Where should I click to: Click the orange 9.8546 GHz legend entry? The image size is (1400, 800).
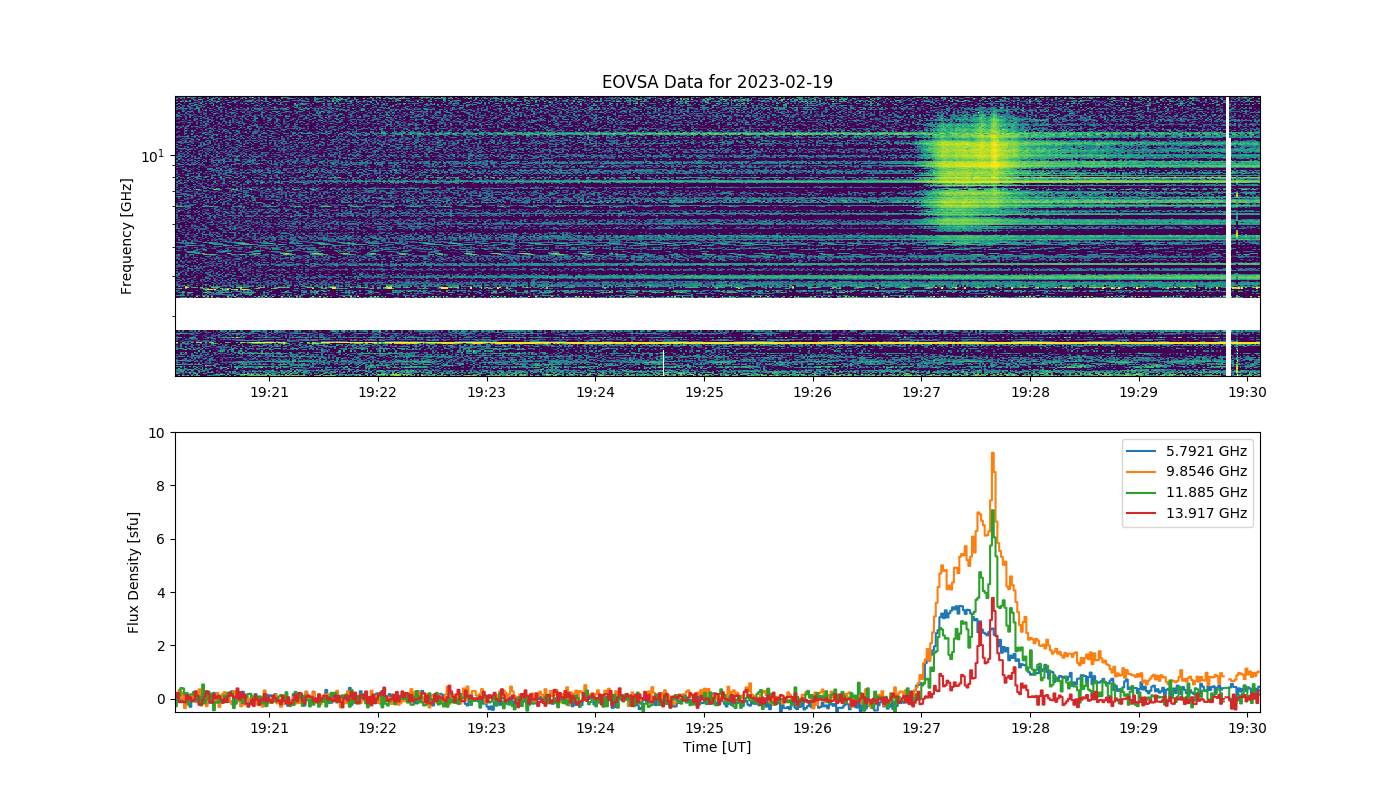(x=1187, y=472)
